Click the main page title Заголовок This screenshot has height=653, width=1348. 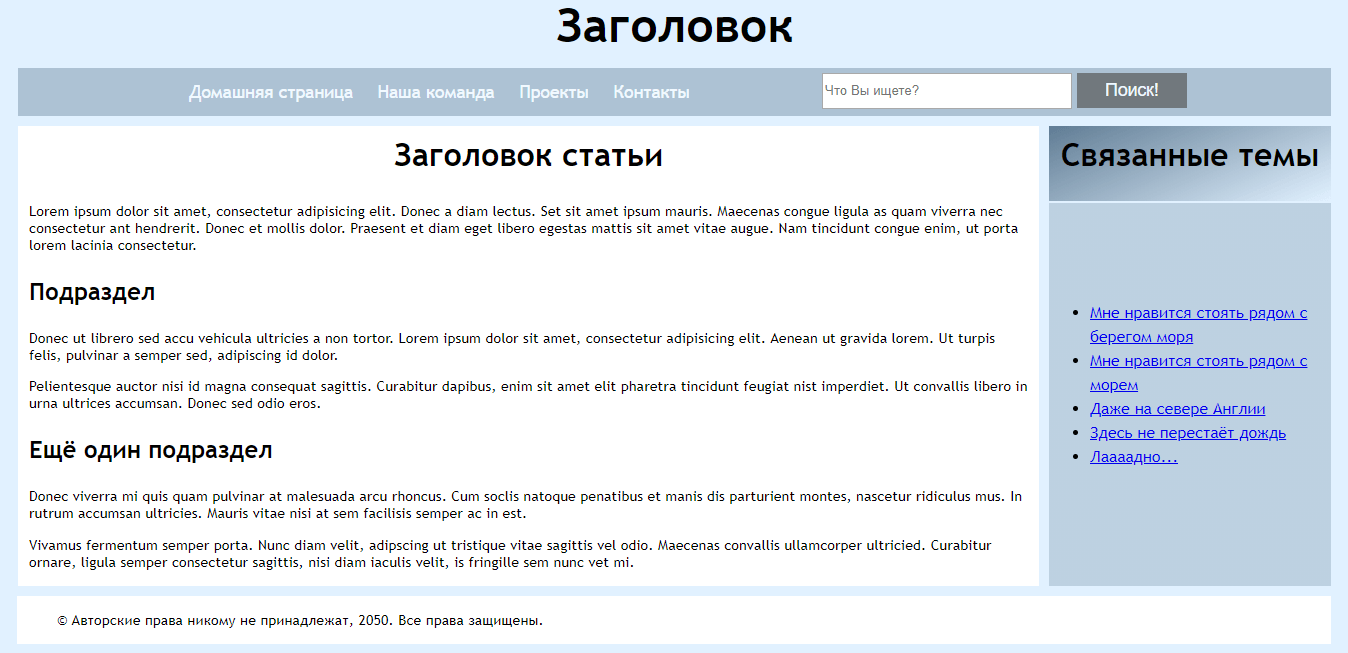pyautogui.click(x=674, y=27)
